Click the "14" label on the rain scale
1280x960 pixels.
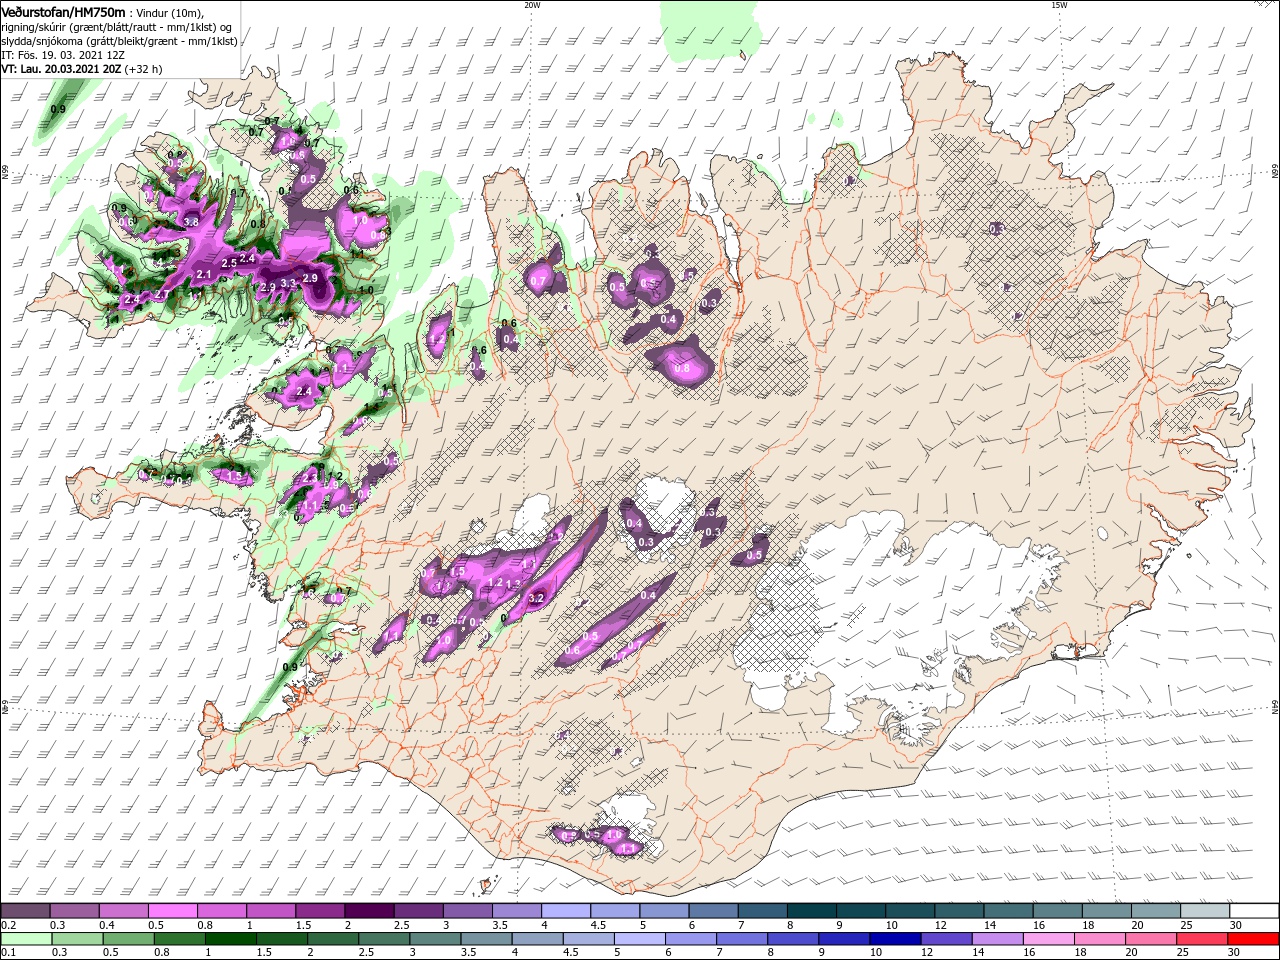(x=978, y=952)
